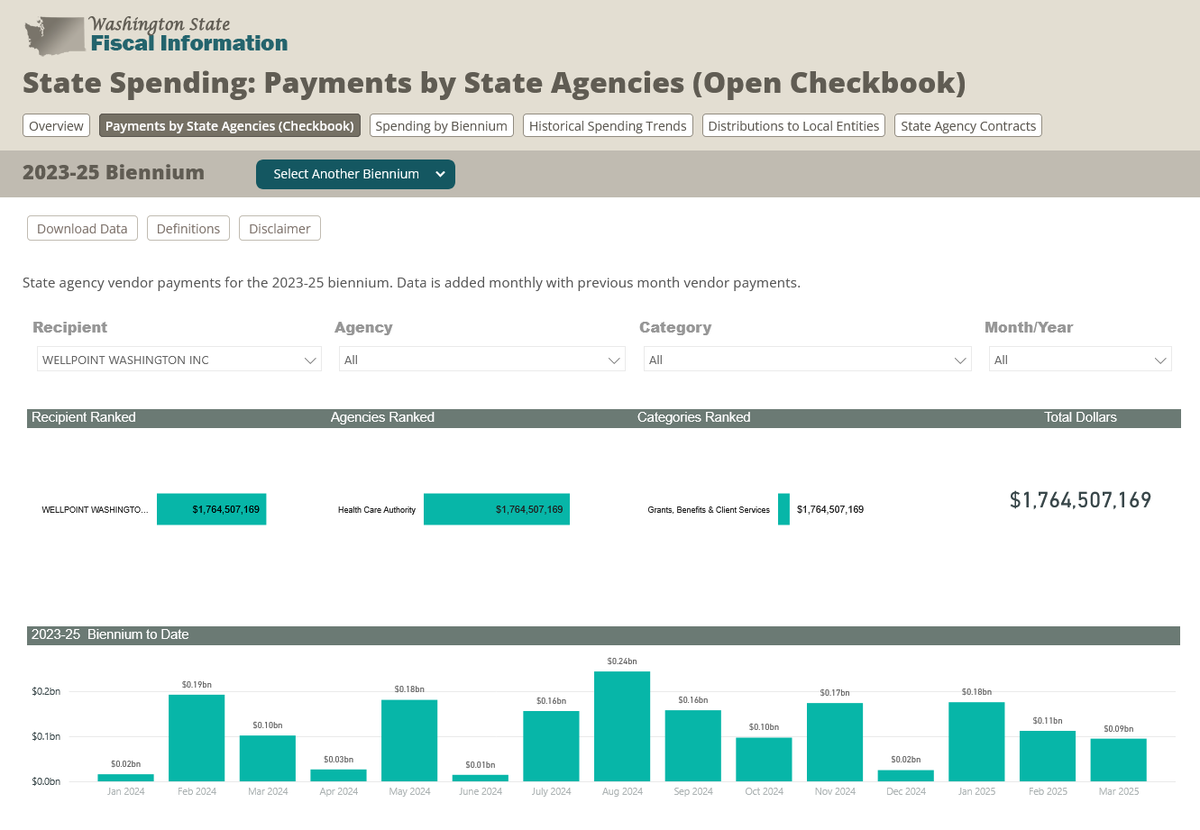Image resolution: width=1200 pixels, height=830 pixels.
Task: Click the Mar 2025 bar in chart
Action: (x=1119, y=760)
